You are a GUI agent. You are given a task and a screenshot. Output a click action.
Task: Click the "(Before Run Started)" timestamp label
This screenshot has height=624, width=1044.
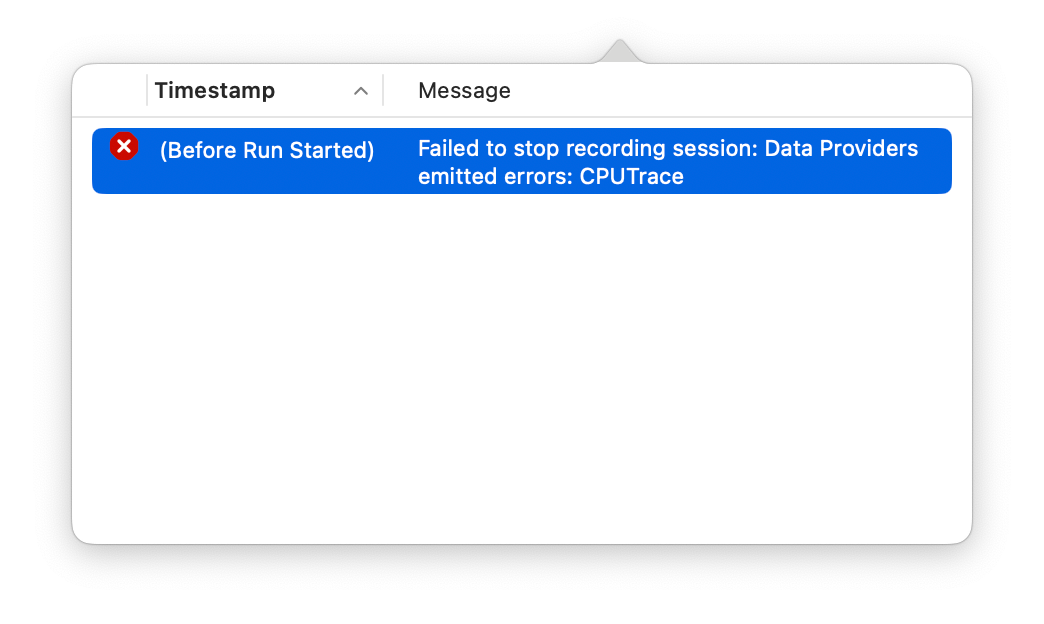pyautogui.click(x=266, y=149)
